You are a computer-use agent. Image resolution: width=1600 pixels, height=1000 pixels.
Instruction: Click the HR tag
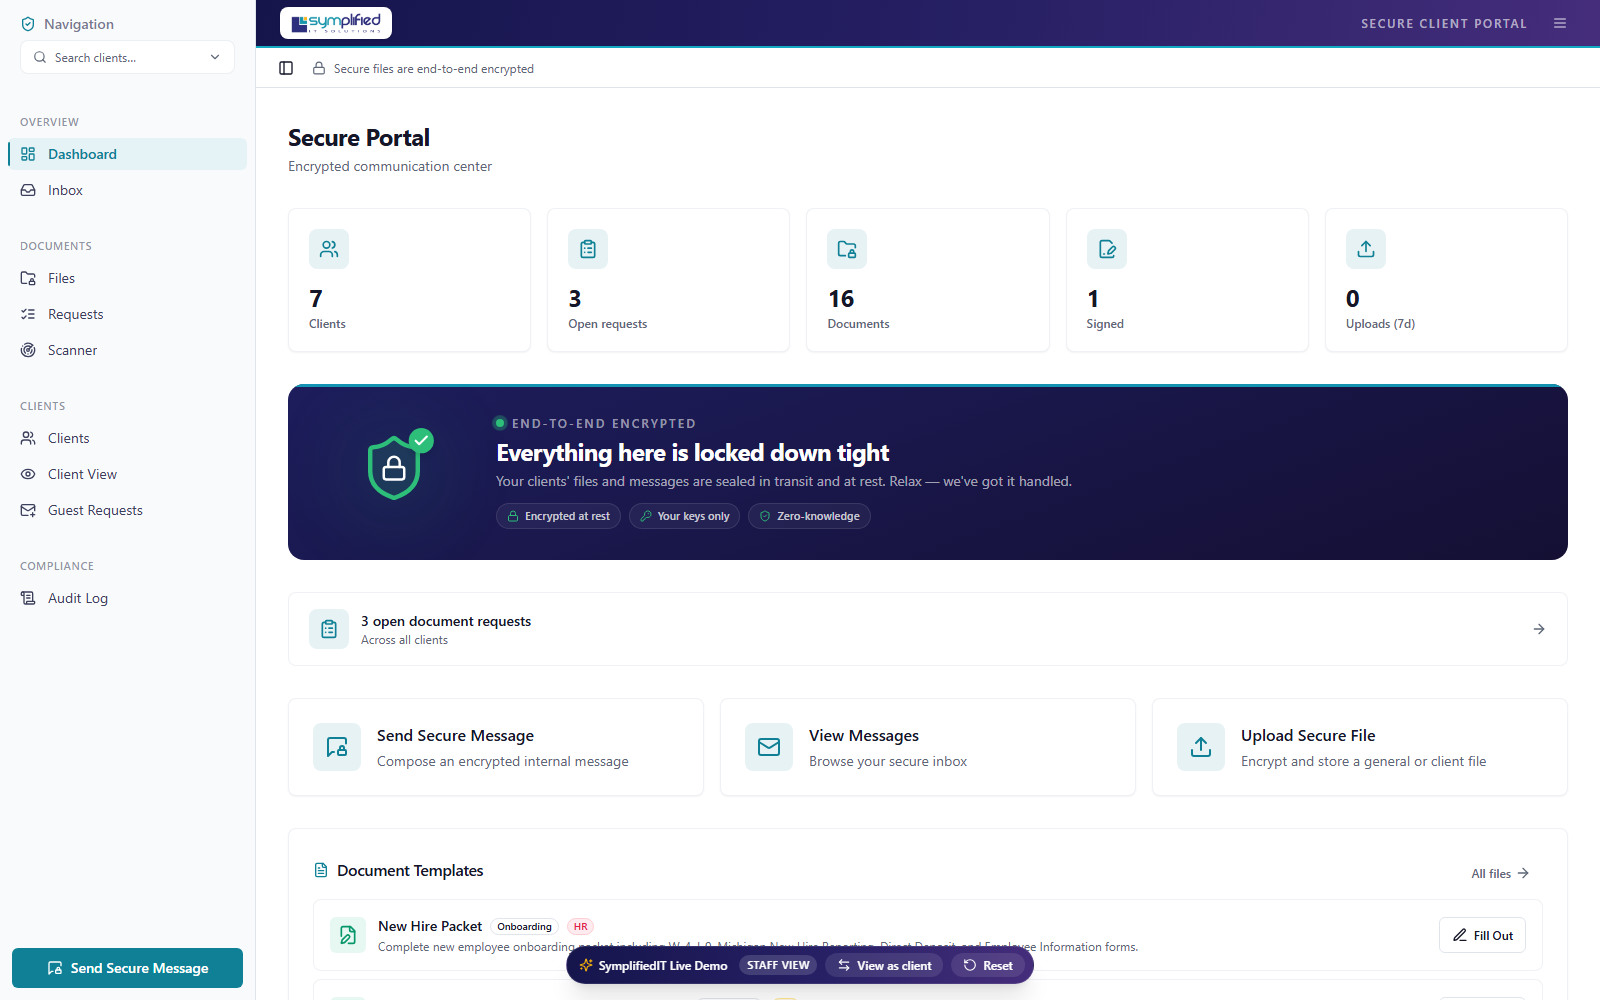581,927
